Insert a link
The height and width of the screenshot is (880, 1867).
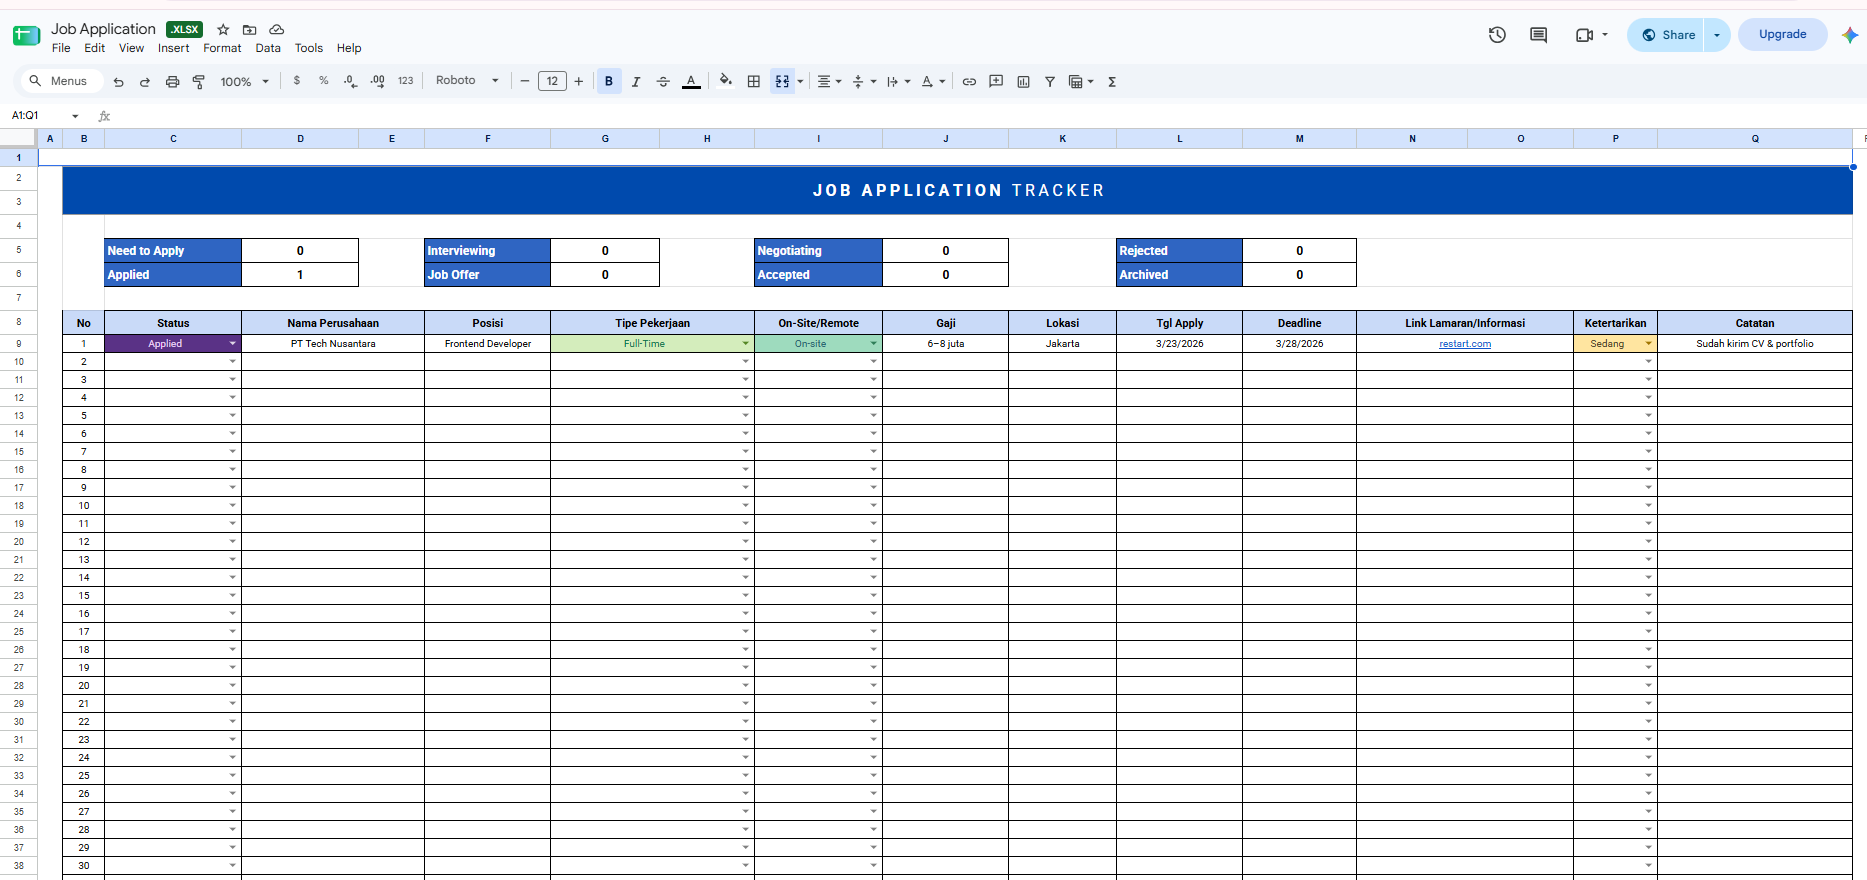pos(969,82)
